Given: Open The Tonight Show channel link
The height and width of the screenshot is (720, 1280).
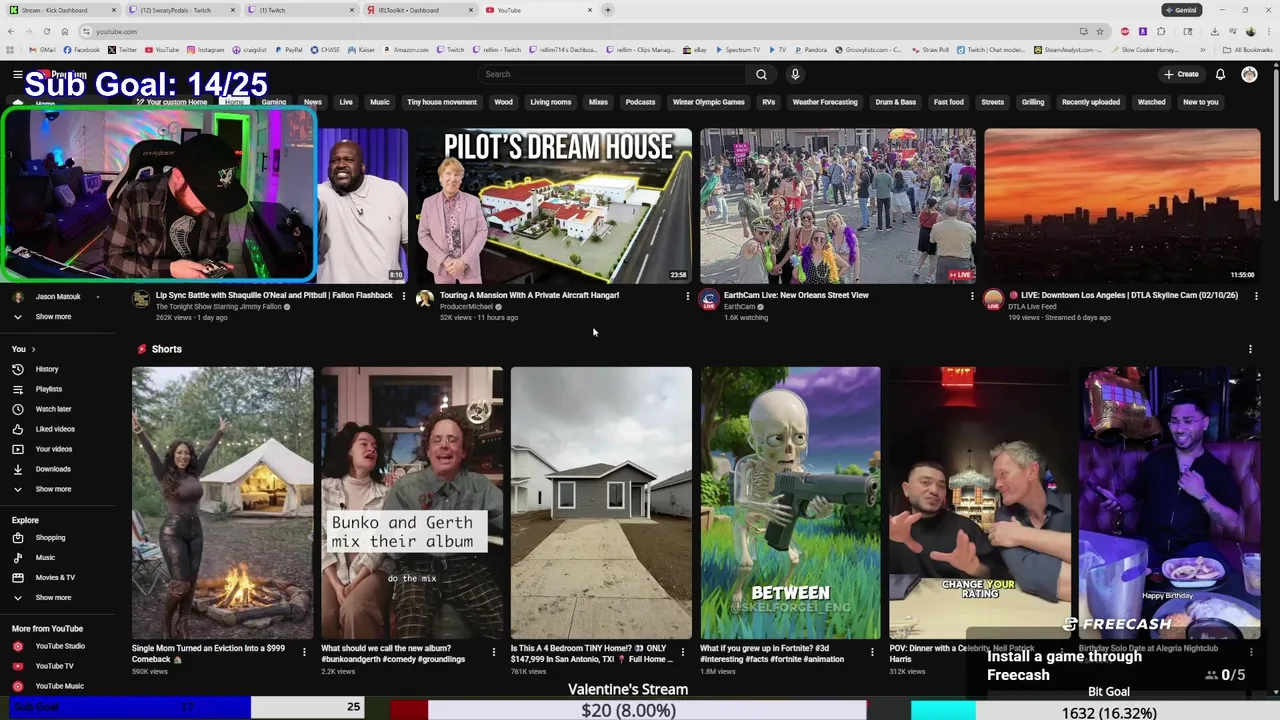Looking at the screenshot, I should pyautogui.click(x=219, y=307).
